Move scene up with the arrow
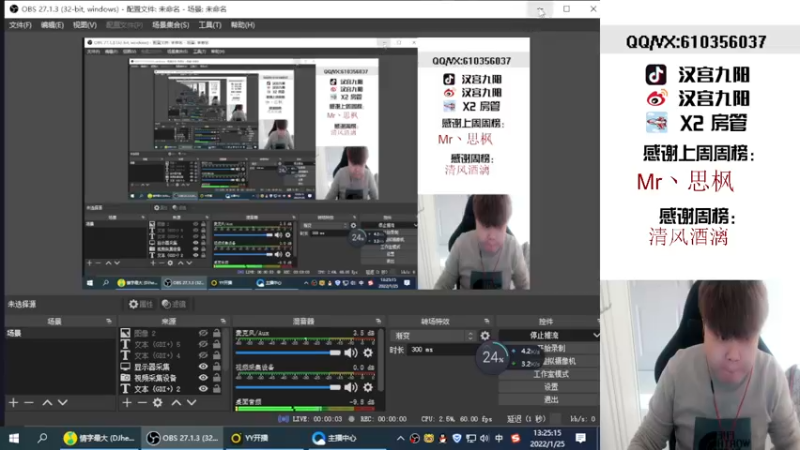 click(x=47, y=403)
